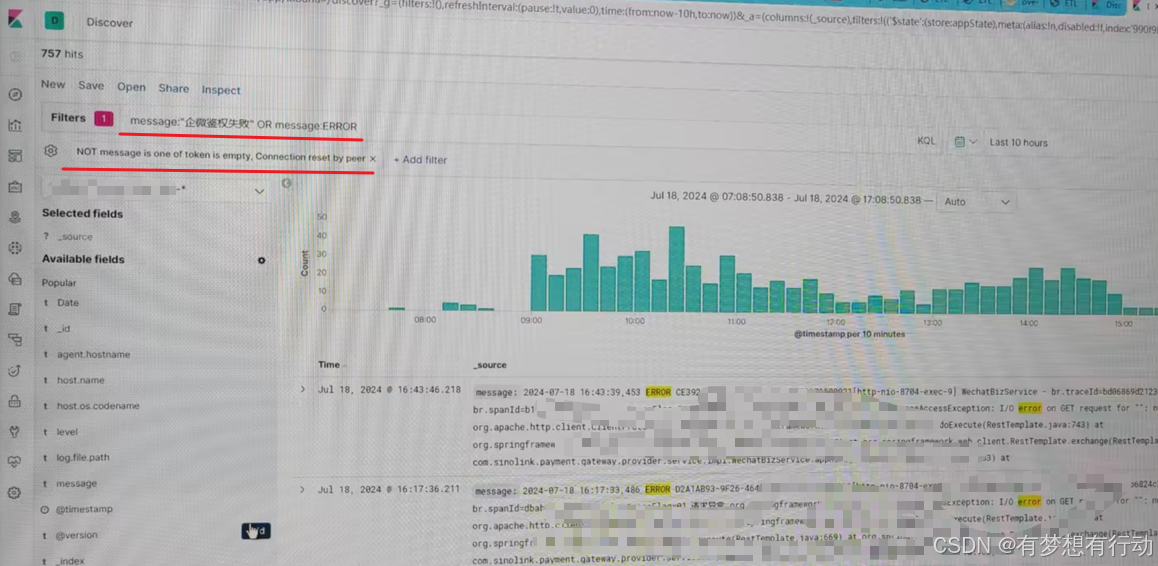The height and width of the screenshot is (566, 1158).
Task: Click the tallest histogram bar after 10:00
Action: pos(676,269)
